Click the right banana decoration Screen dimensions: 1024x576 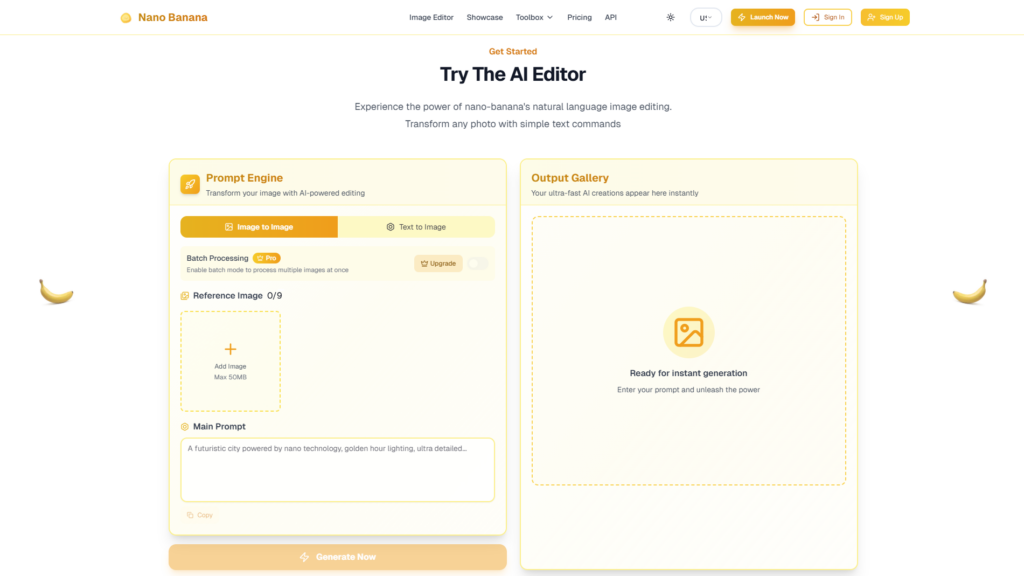pos(969,291)
